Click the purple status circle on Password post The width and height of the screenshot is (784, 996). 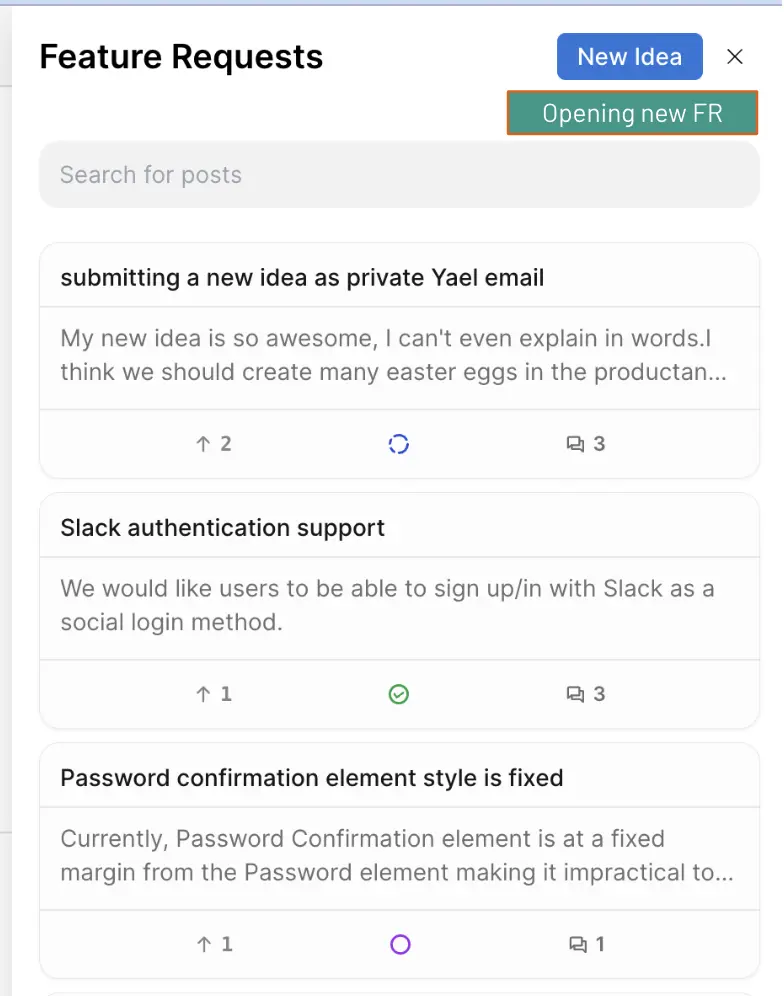coord(399,943)
